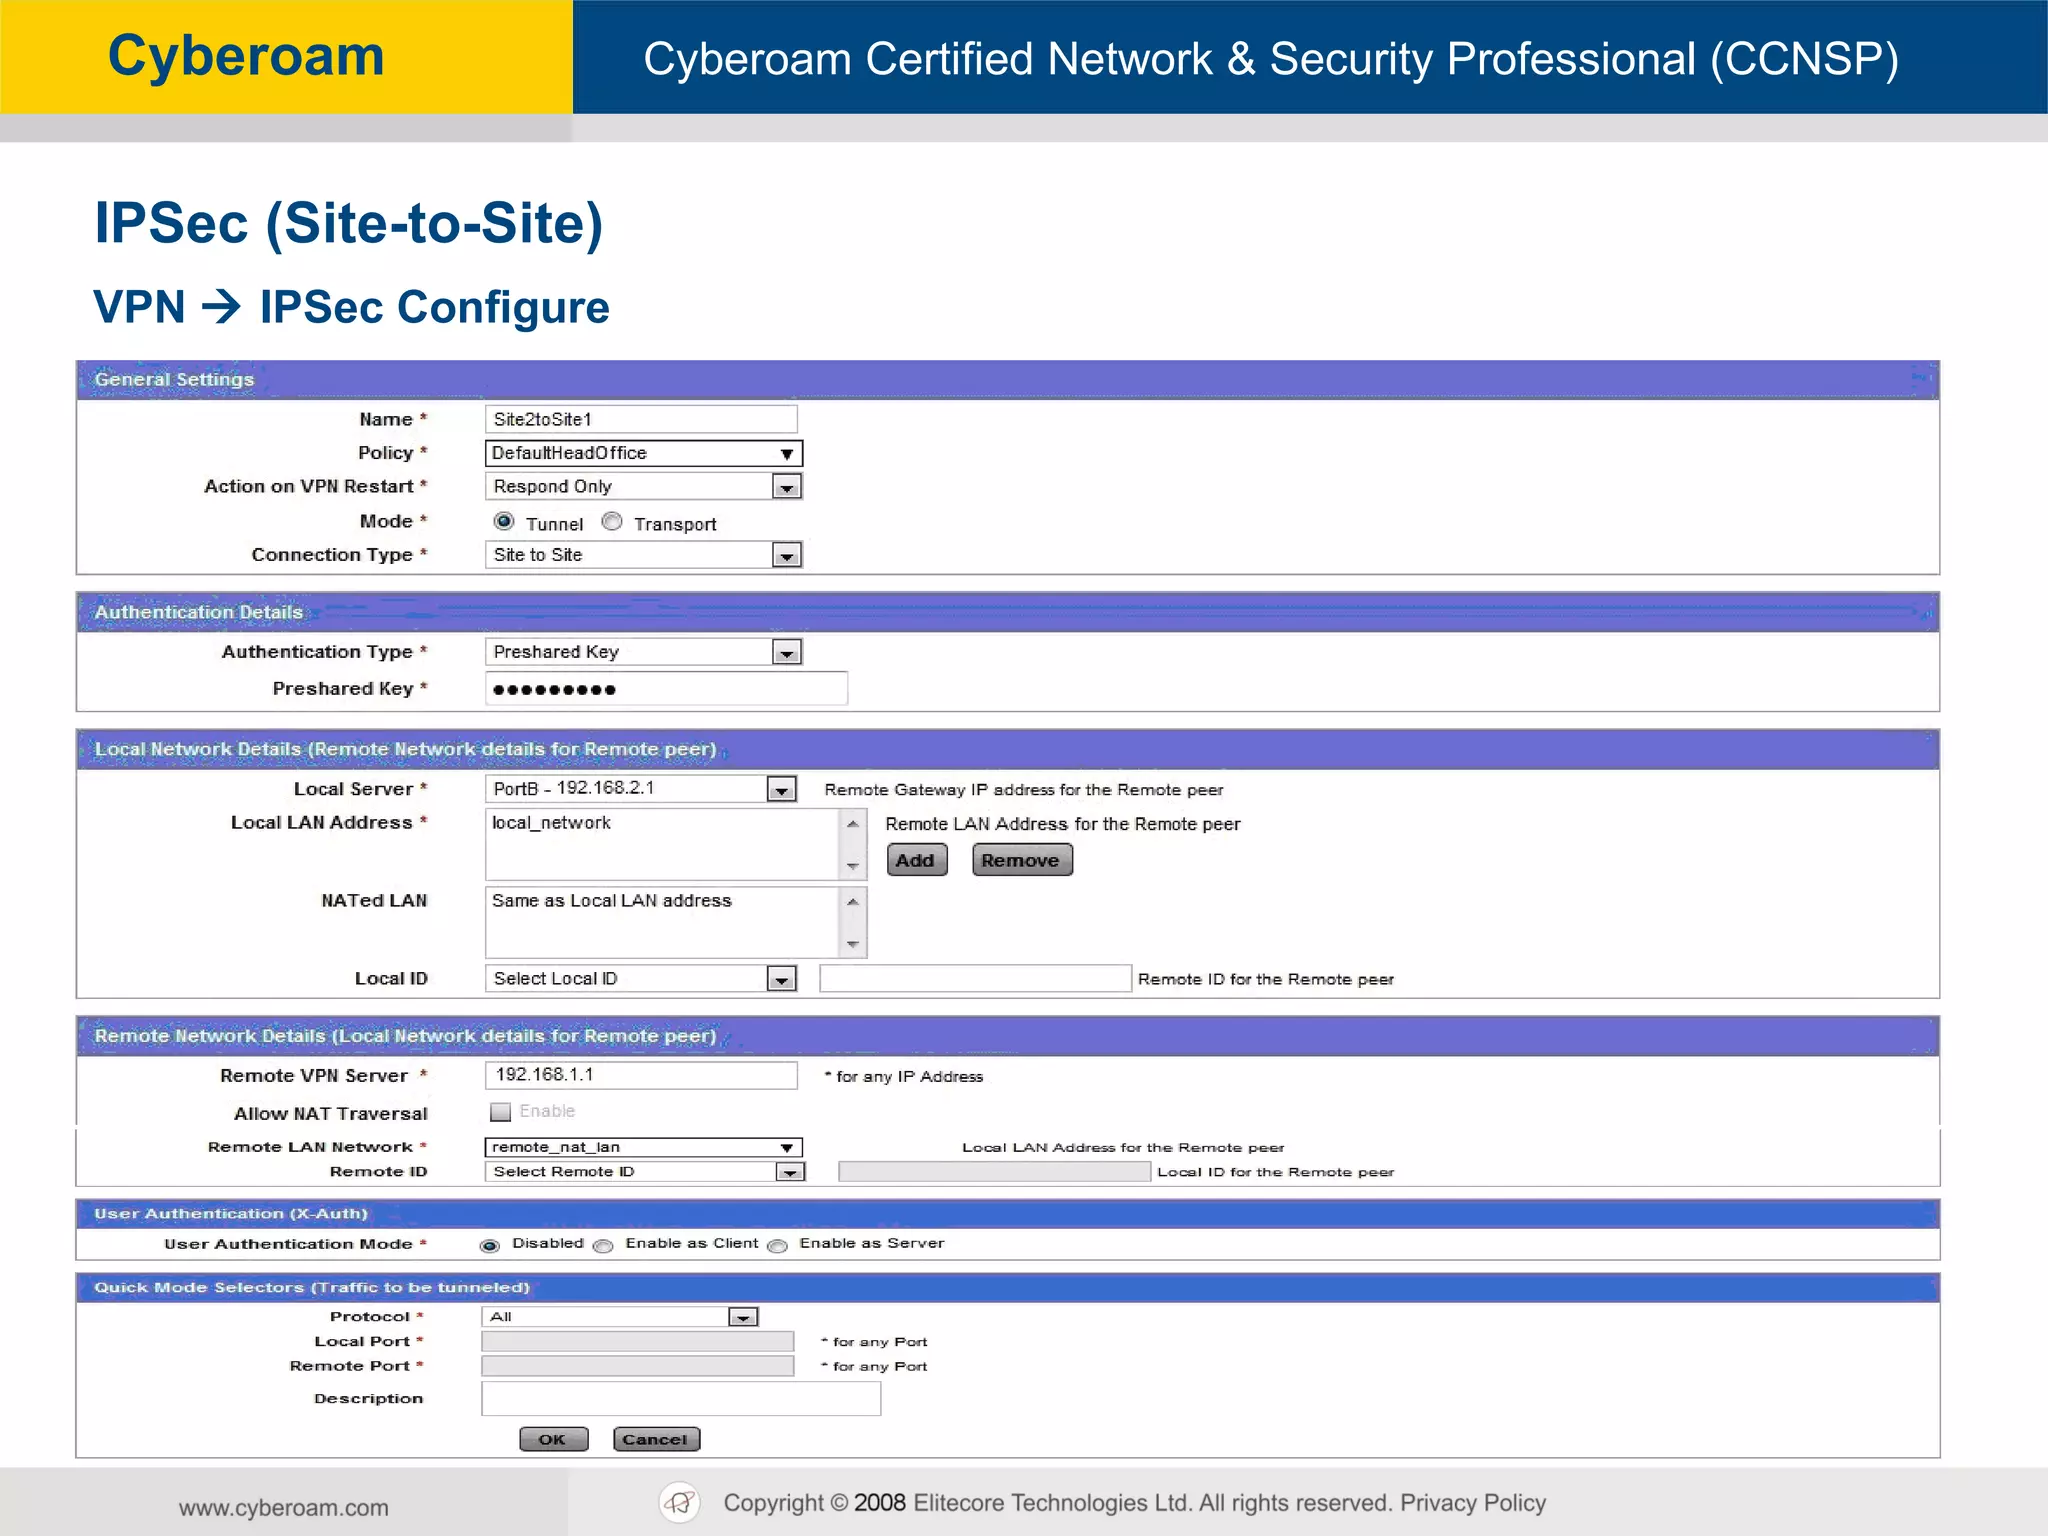This screenshot has width=2048, height=1536.
Task: Click the Remove button for LAN address
Action: [1022, 860]
